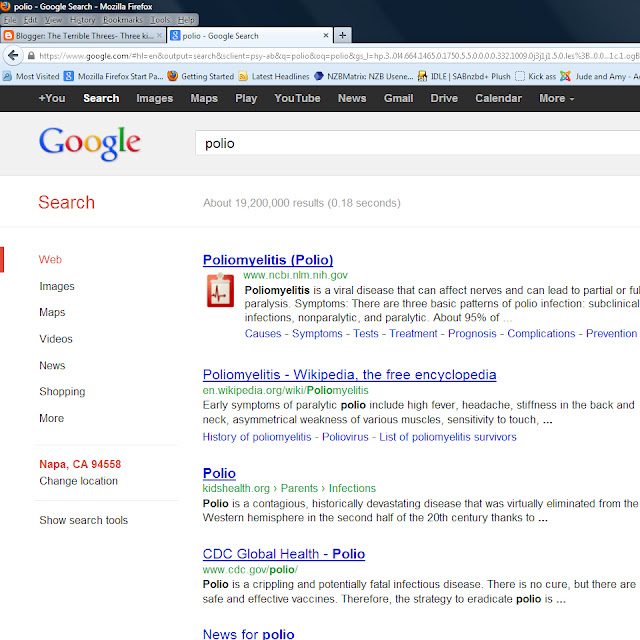Filter by Videos in left sidebar
The width and height of the screenshot is (640, 640).
[56, 339]
